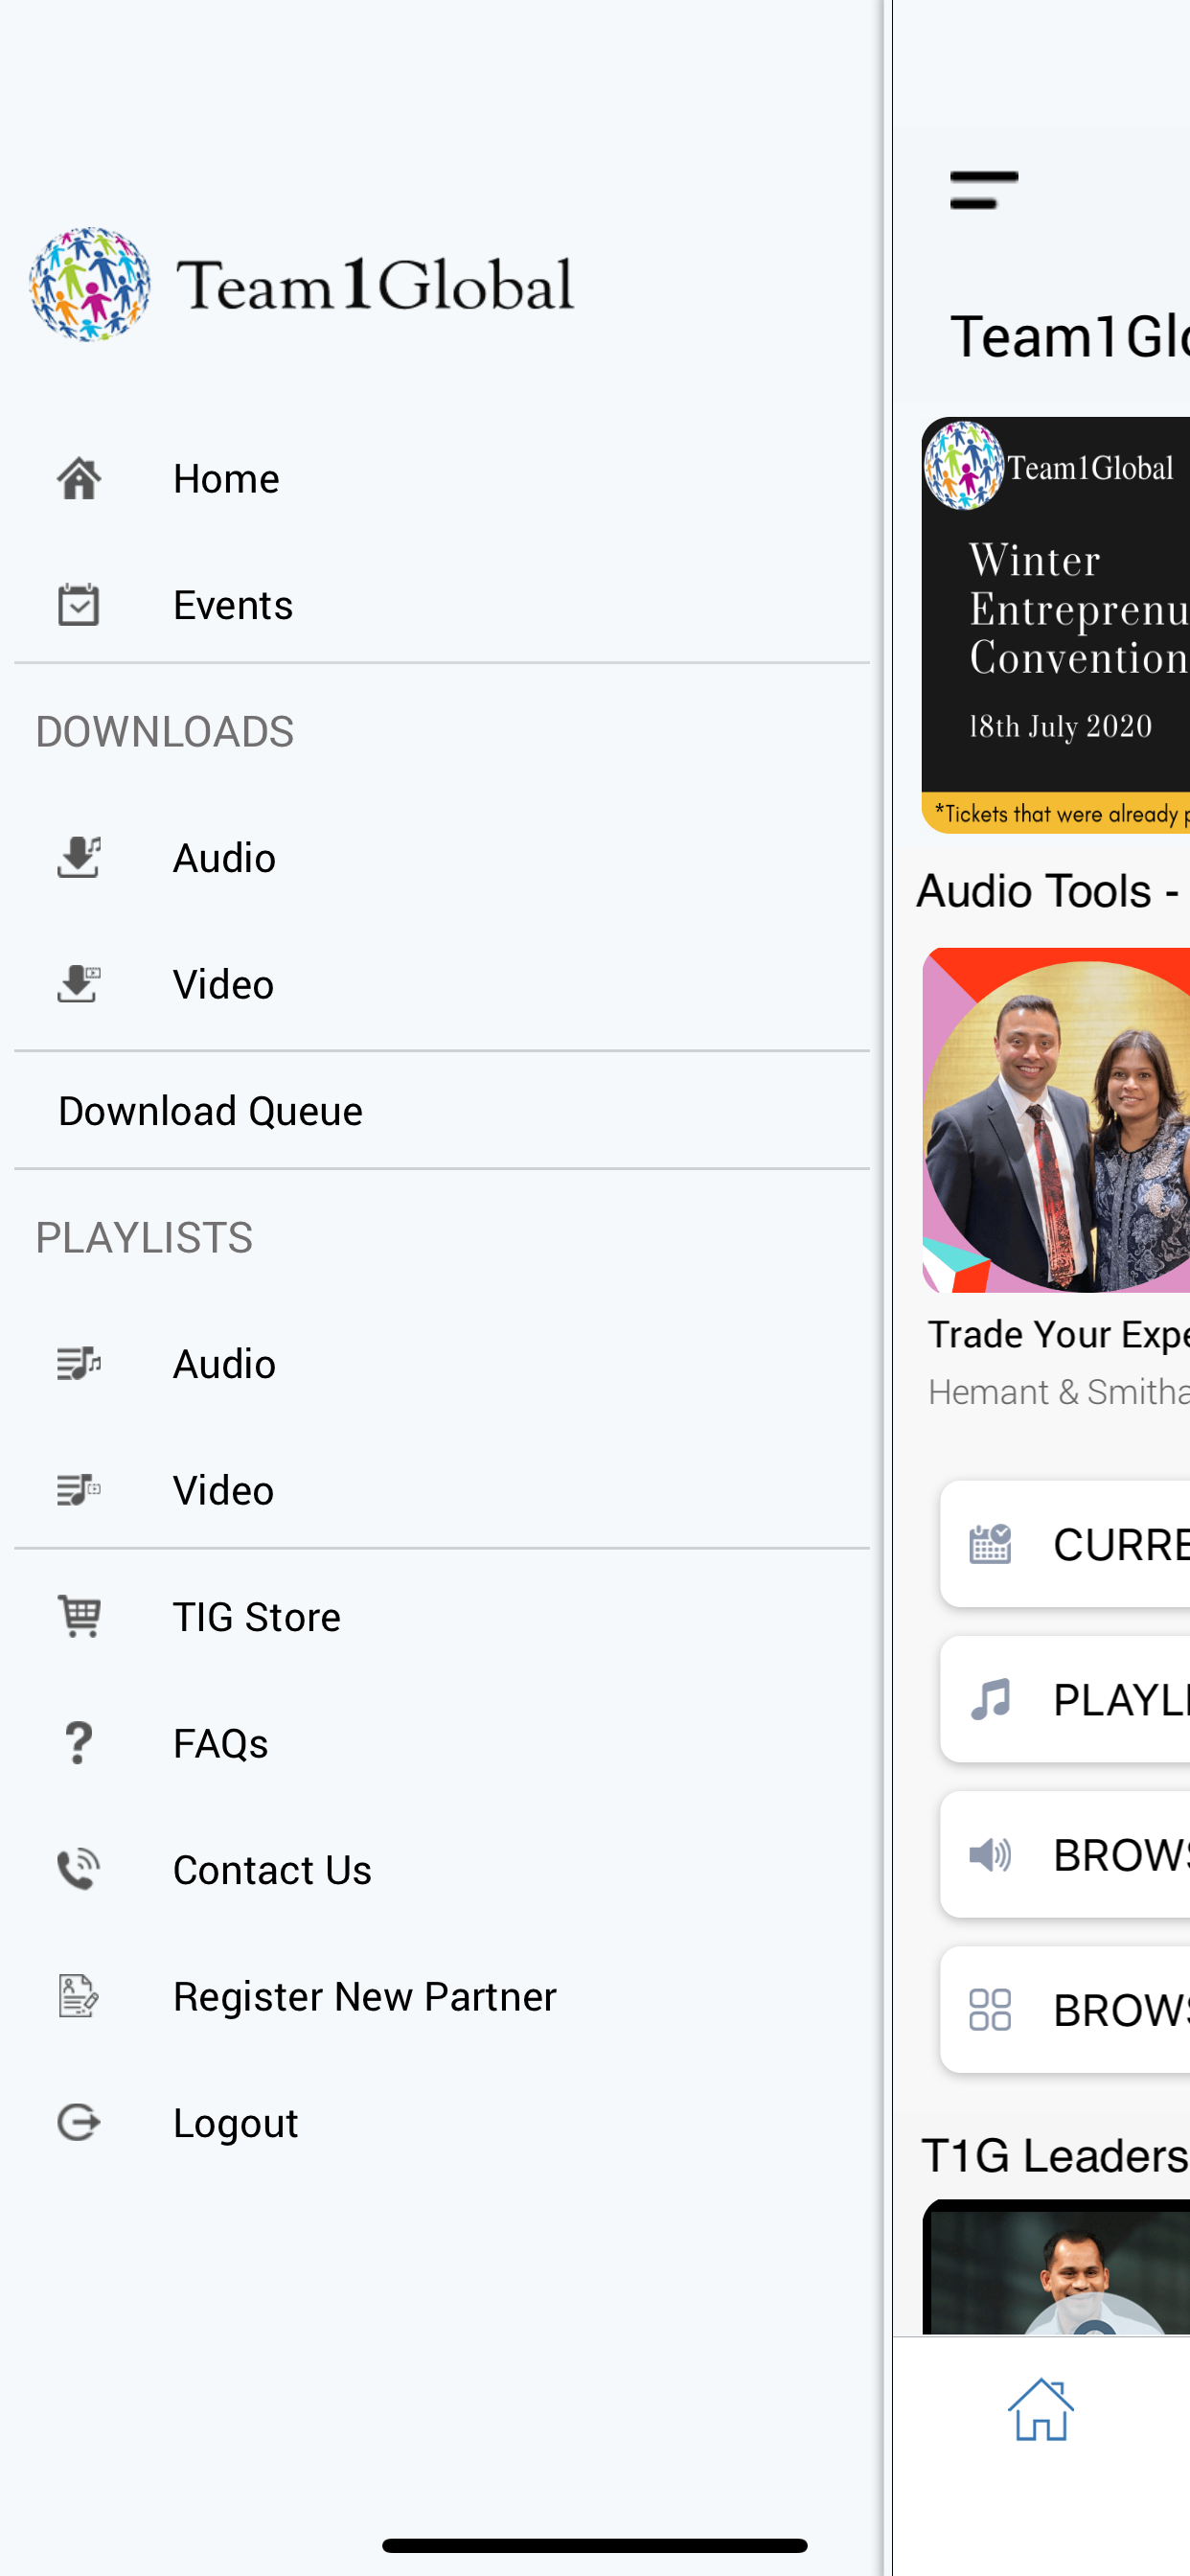Open the T1G Leaders video thumbnail

coord(1056,2266)
